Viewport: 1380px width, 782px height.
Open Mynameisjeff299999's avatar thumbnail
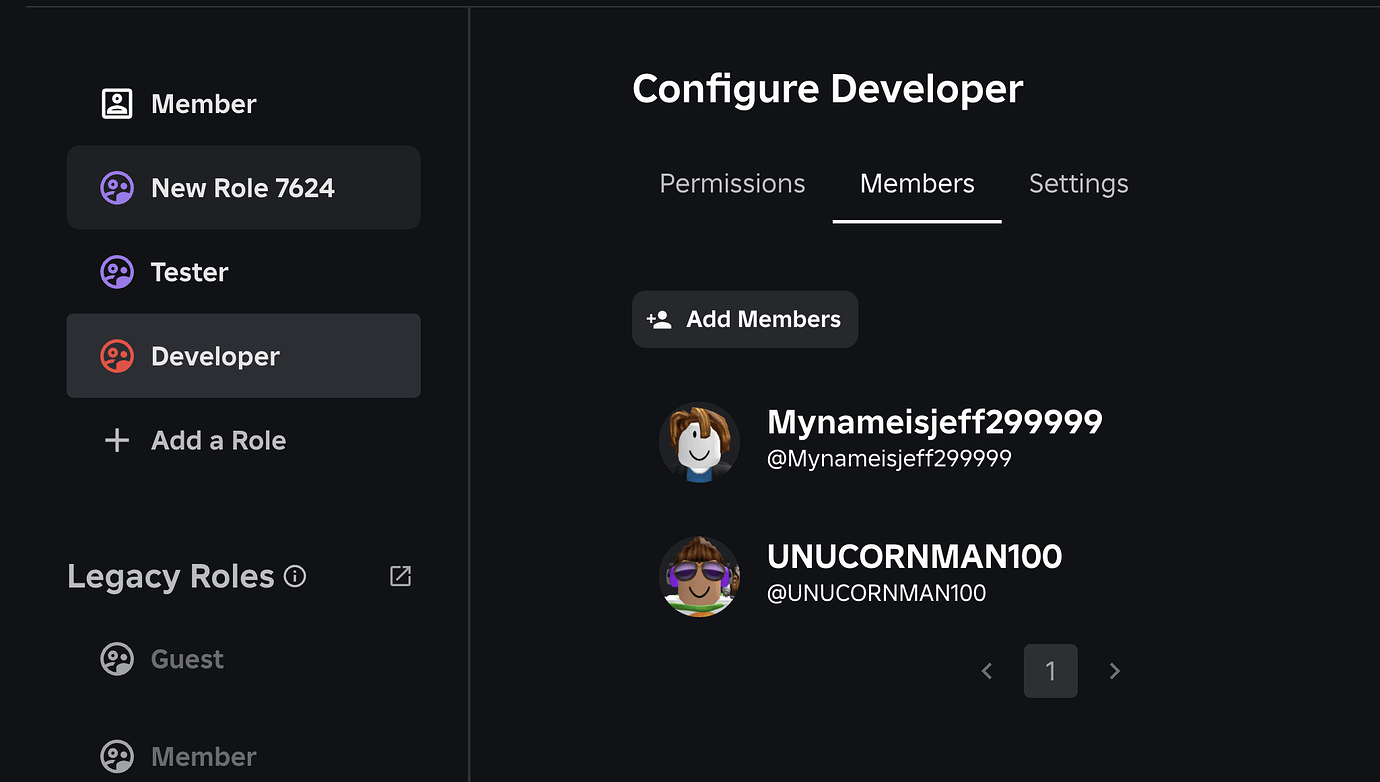coord(699,442)
